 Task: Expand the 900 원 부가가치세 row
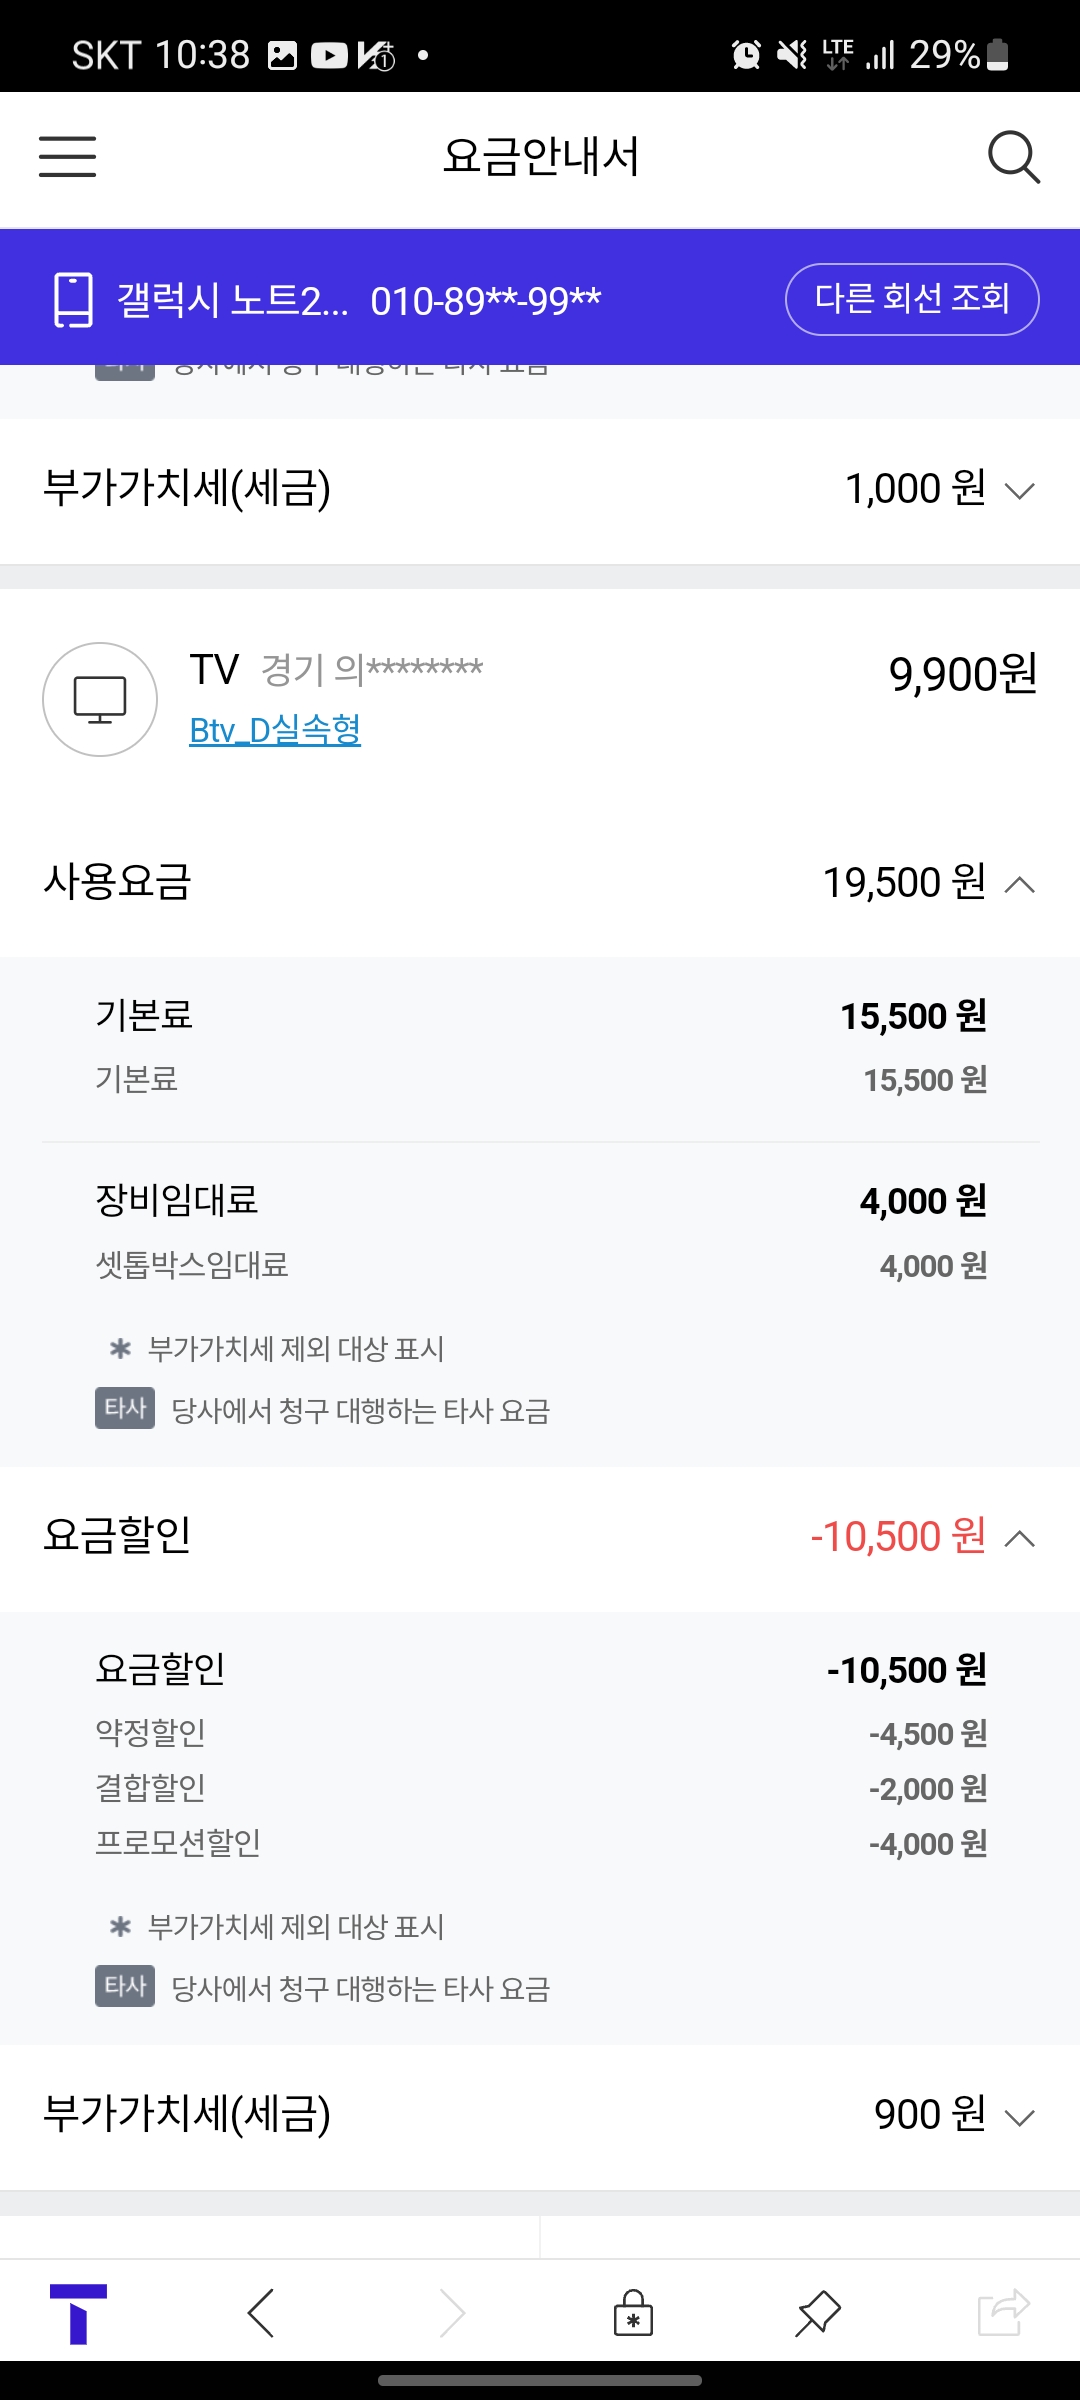[1019, 2116]
